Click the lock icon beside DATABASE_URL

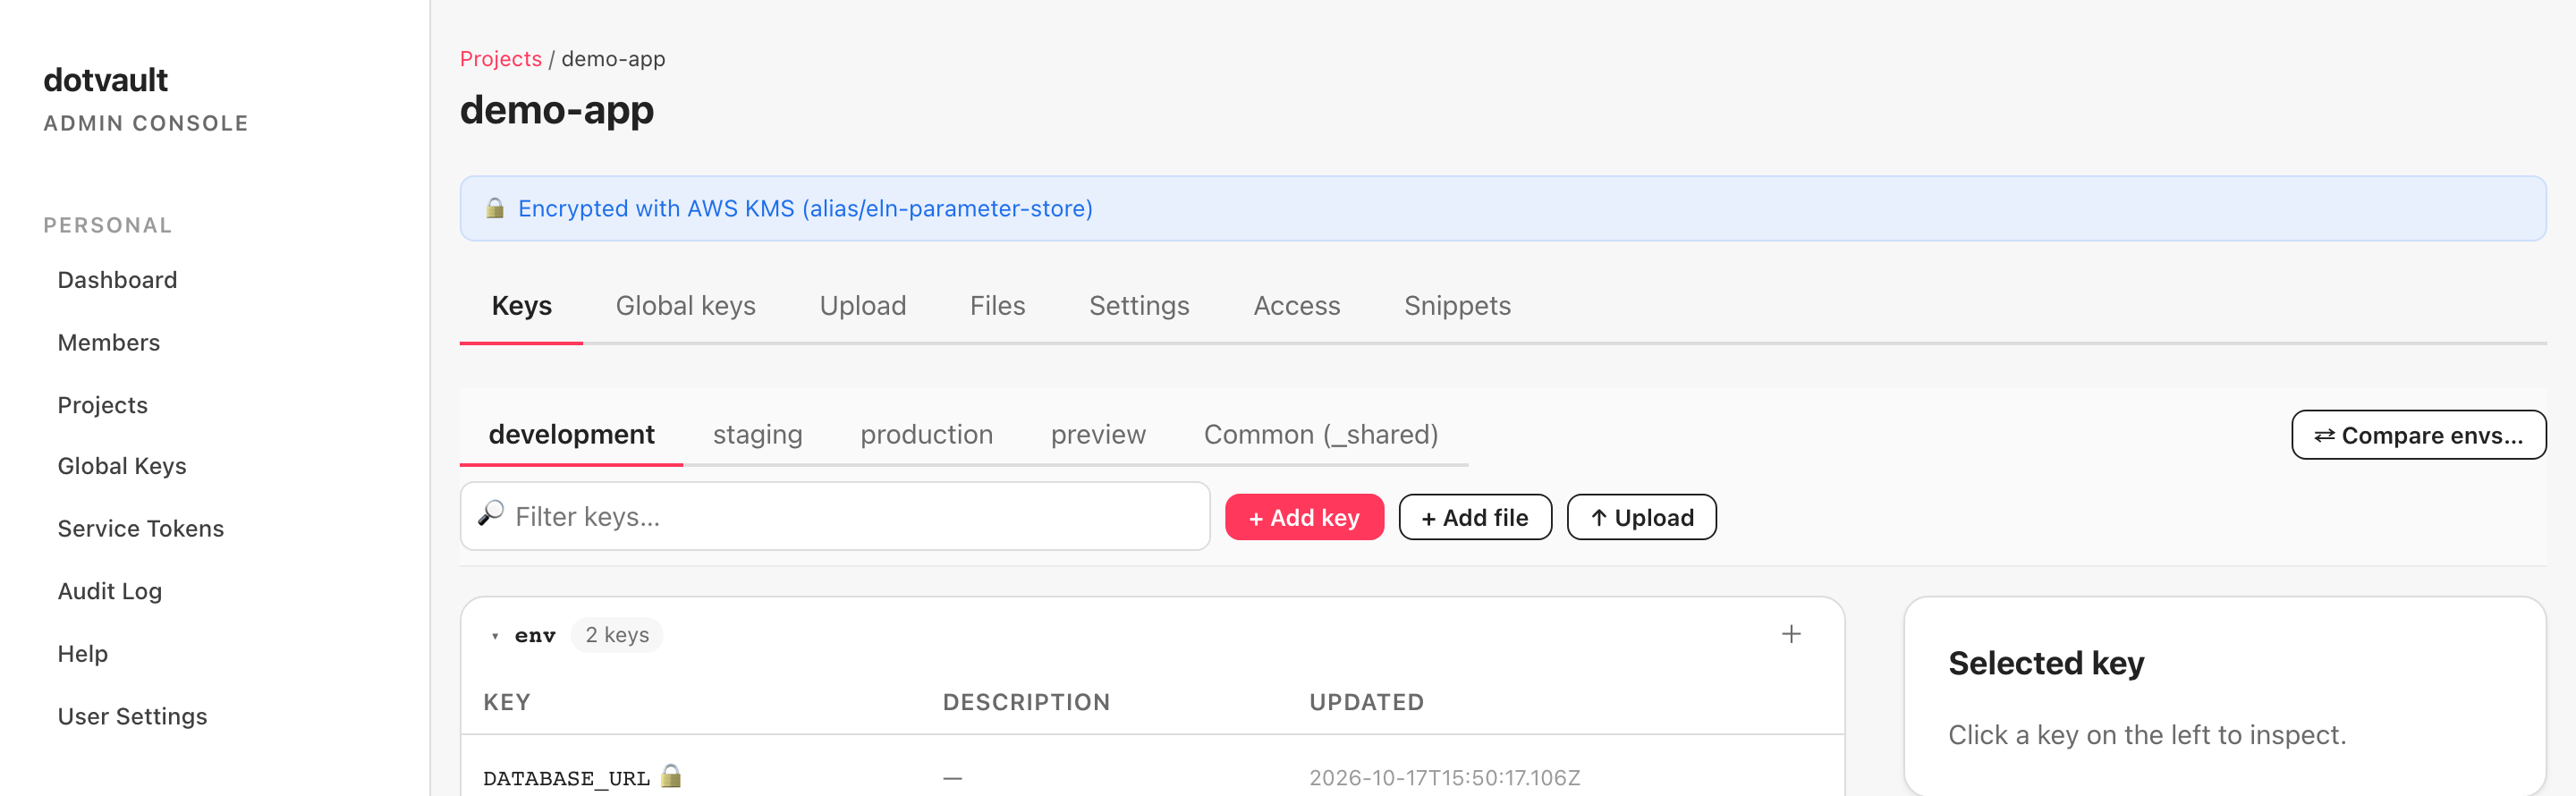pyautogui.click(x=671, y=775)
